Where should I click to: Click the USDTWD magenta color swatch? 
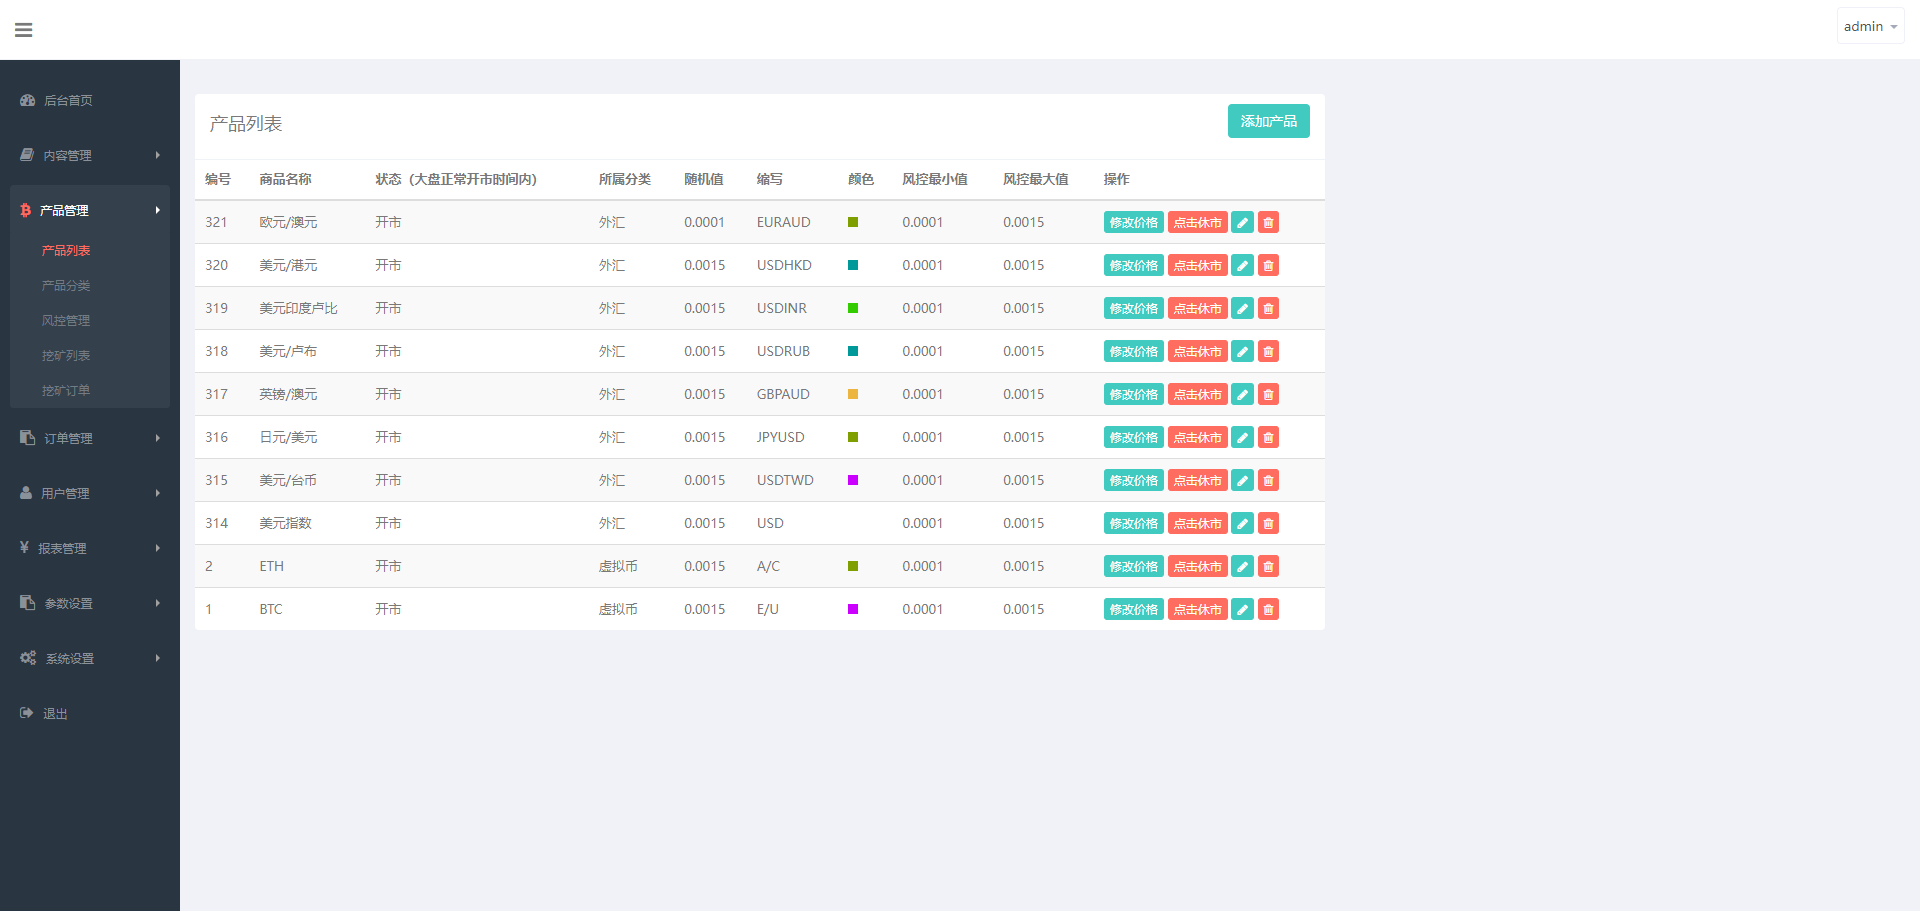coord(853,480)
